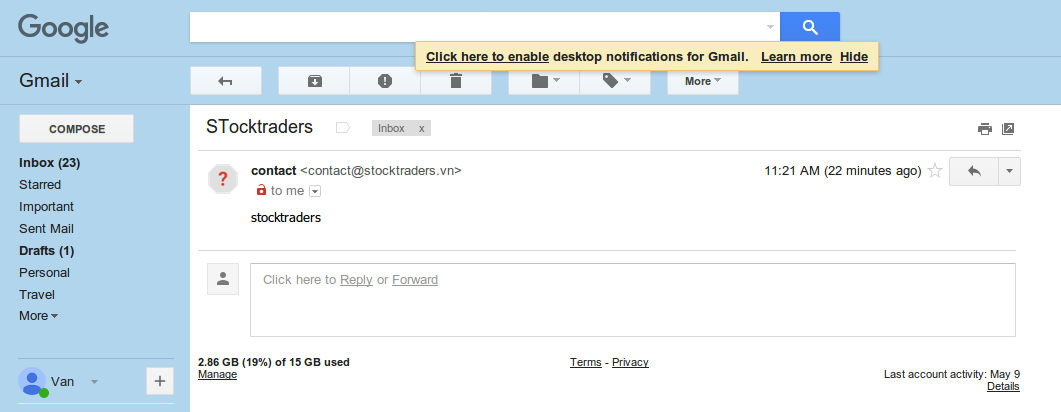Image resolution: width=1061 pixels, height=412 pixels.
Task: Click Learn more in notification banner
Action: [796, 57]
